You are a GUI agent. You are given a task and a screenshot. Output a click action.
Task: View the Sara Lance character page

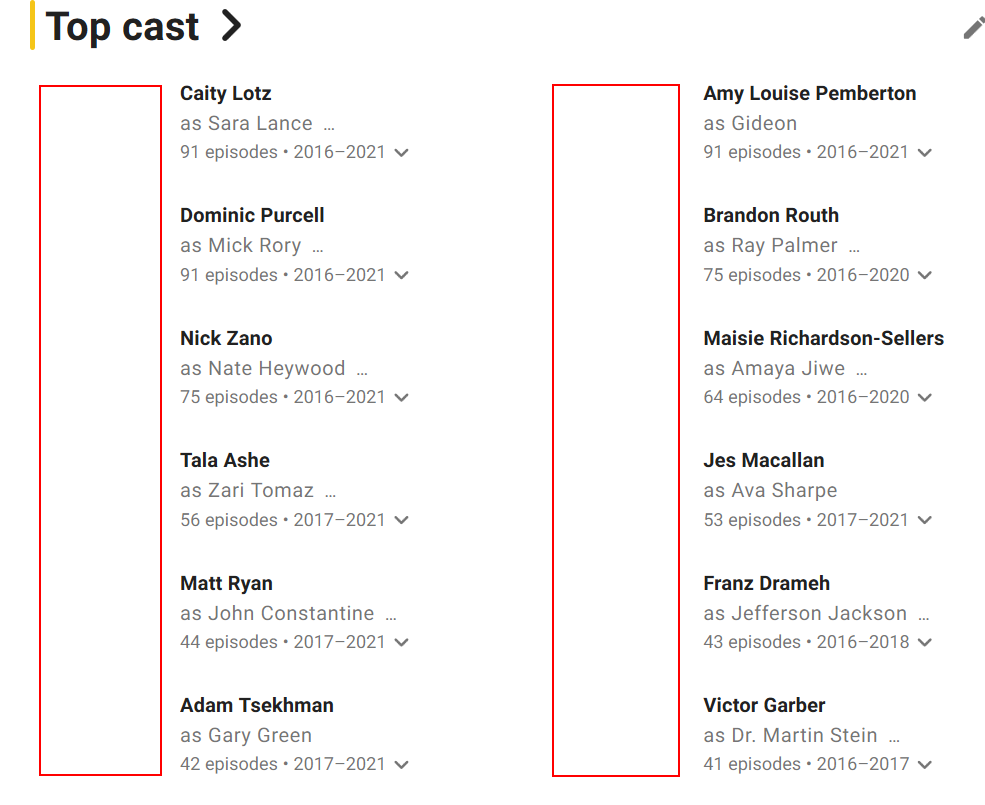pyautogui.click(x=260, y=124)
